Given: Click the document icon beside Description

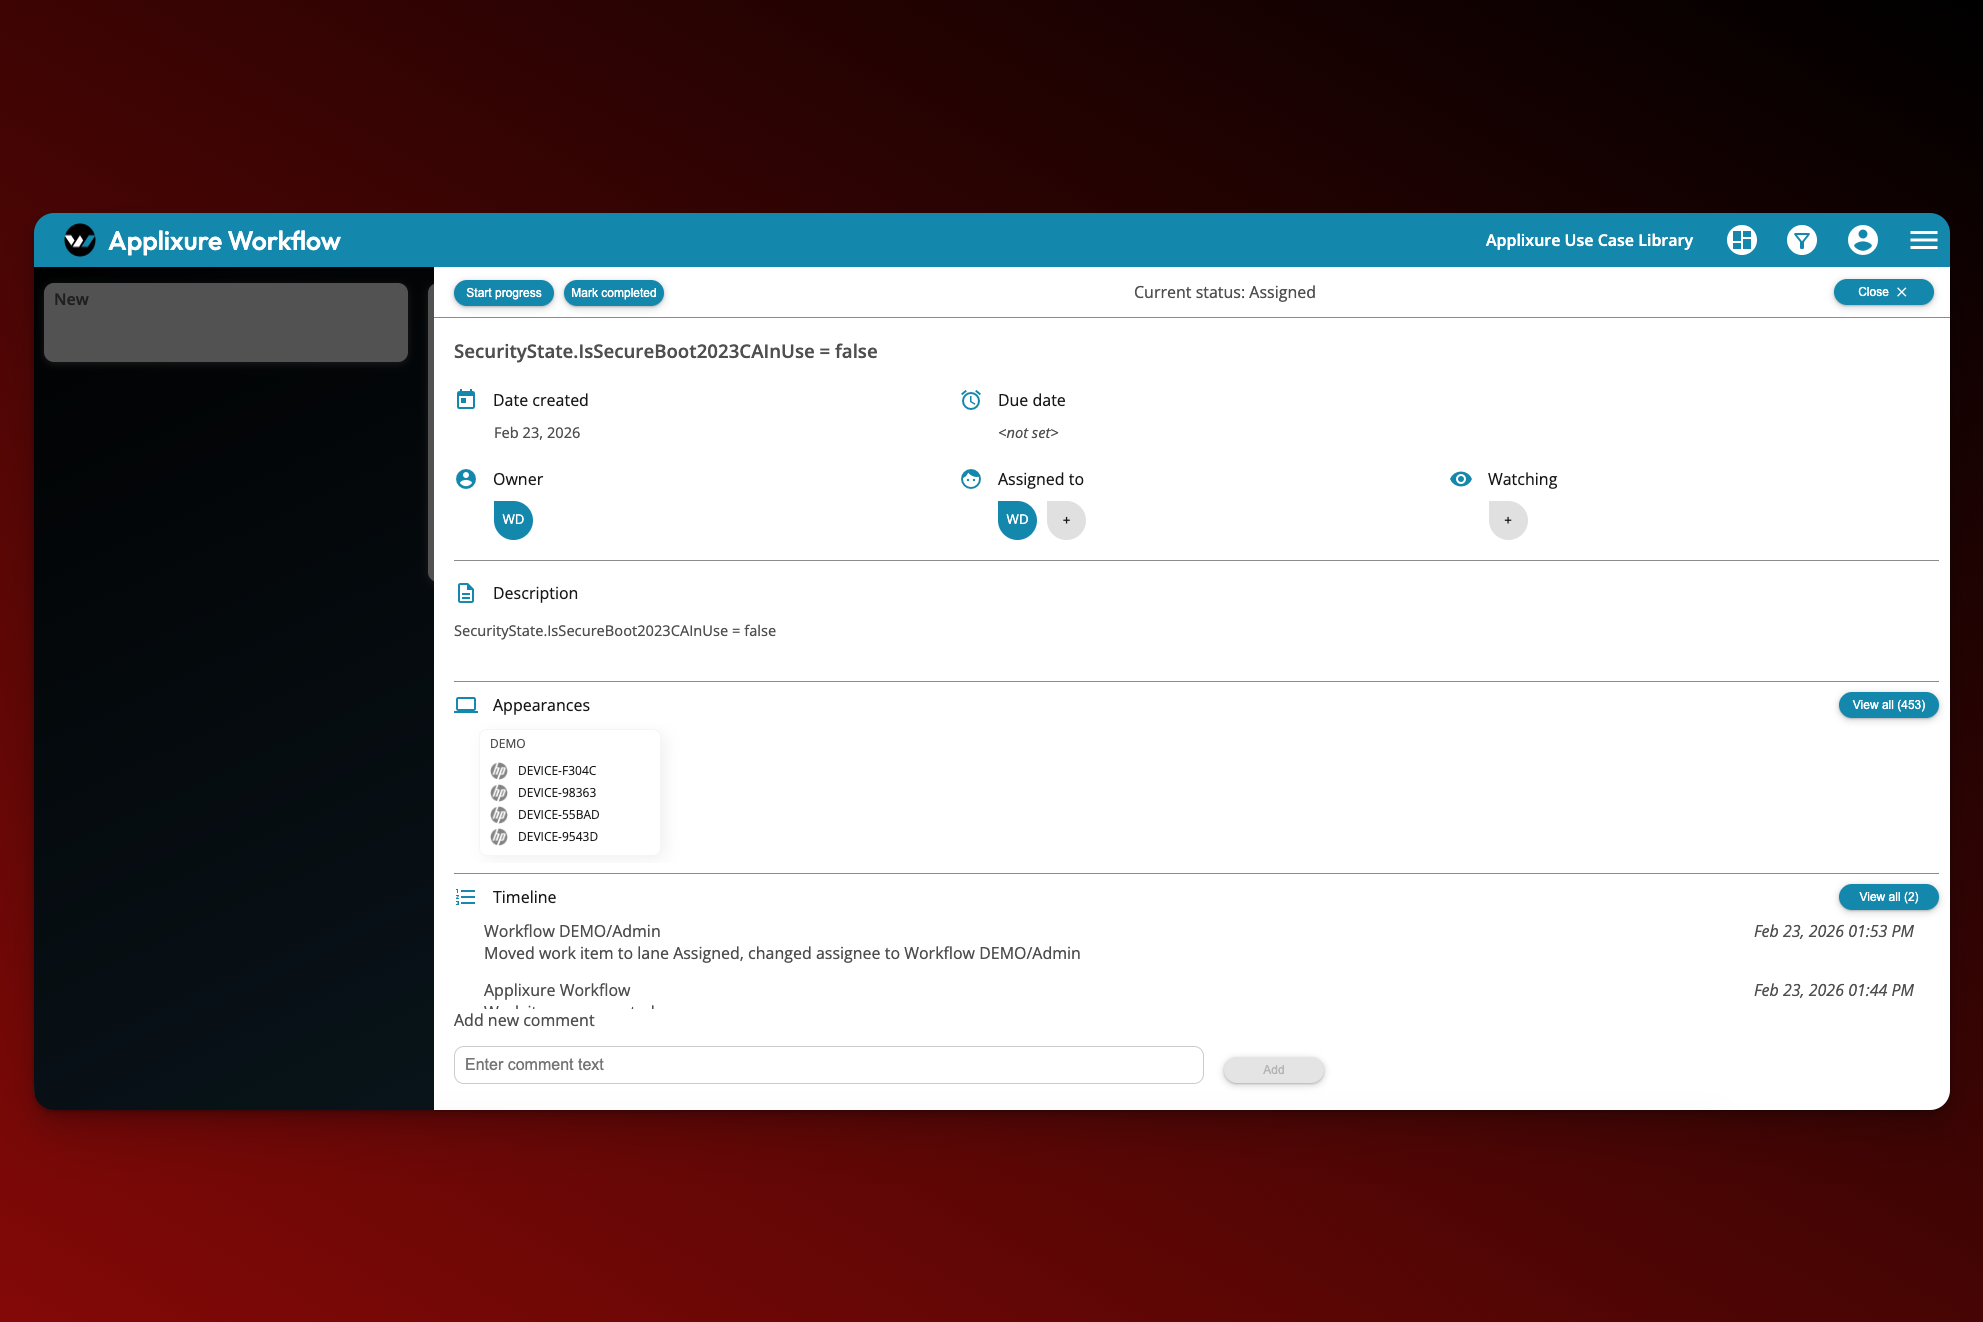Looking at the screenshot, I should coord(466,592).
